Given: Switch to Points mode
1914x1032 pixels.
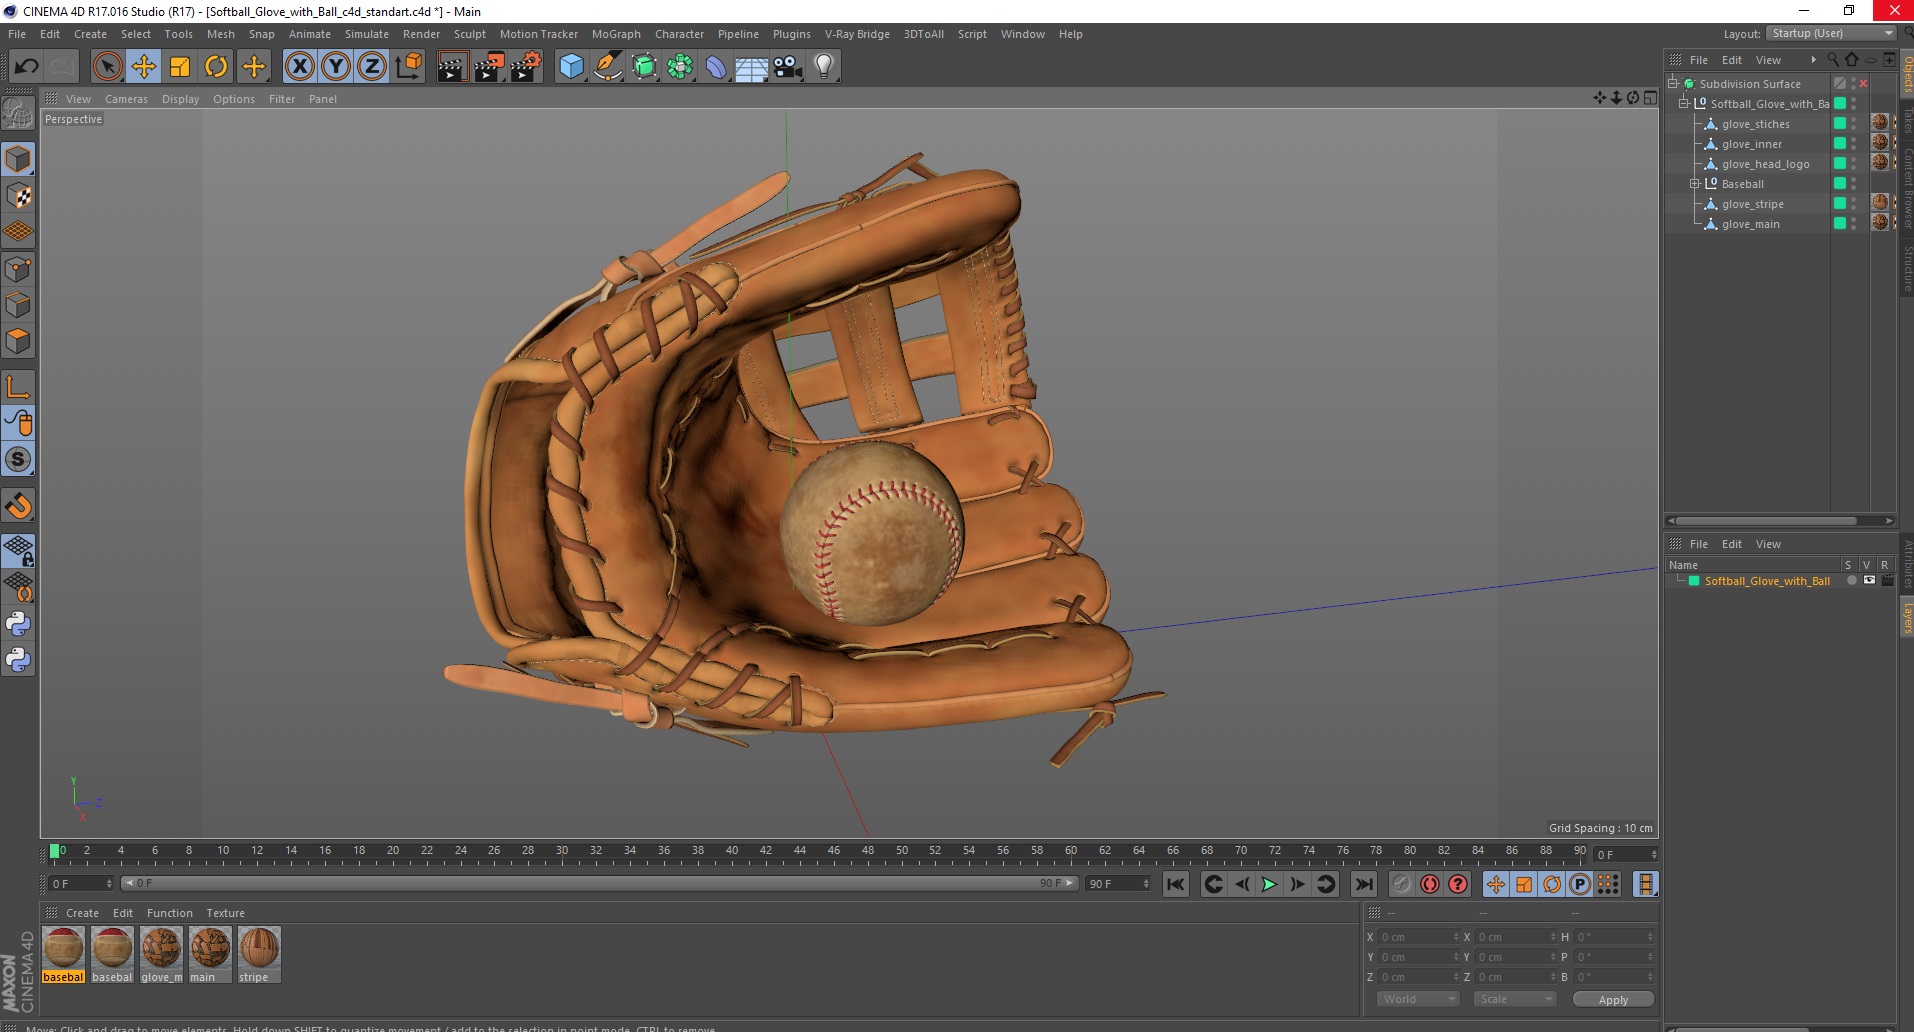Looking at the screenshot, I should click(18, 269).
